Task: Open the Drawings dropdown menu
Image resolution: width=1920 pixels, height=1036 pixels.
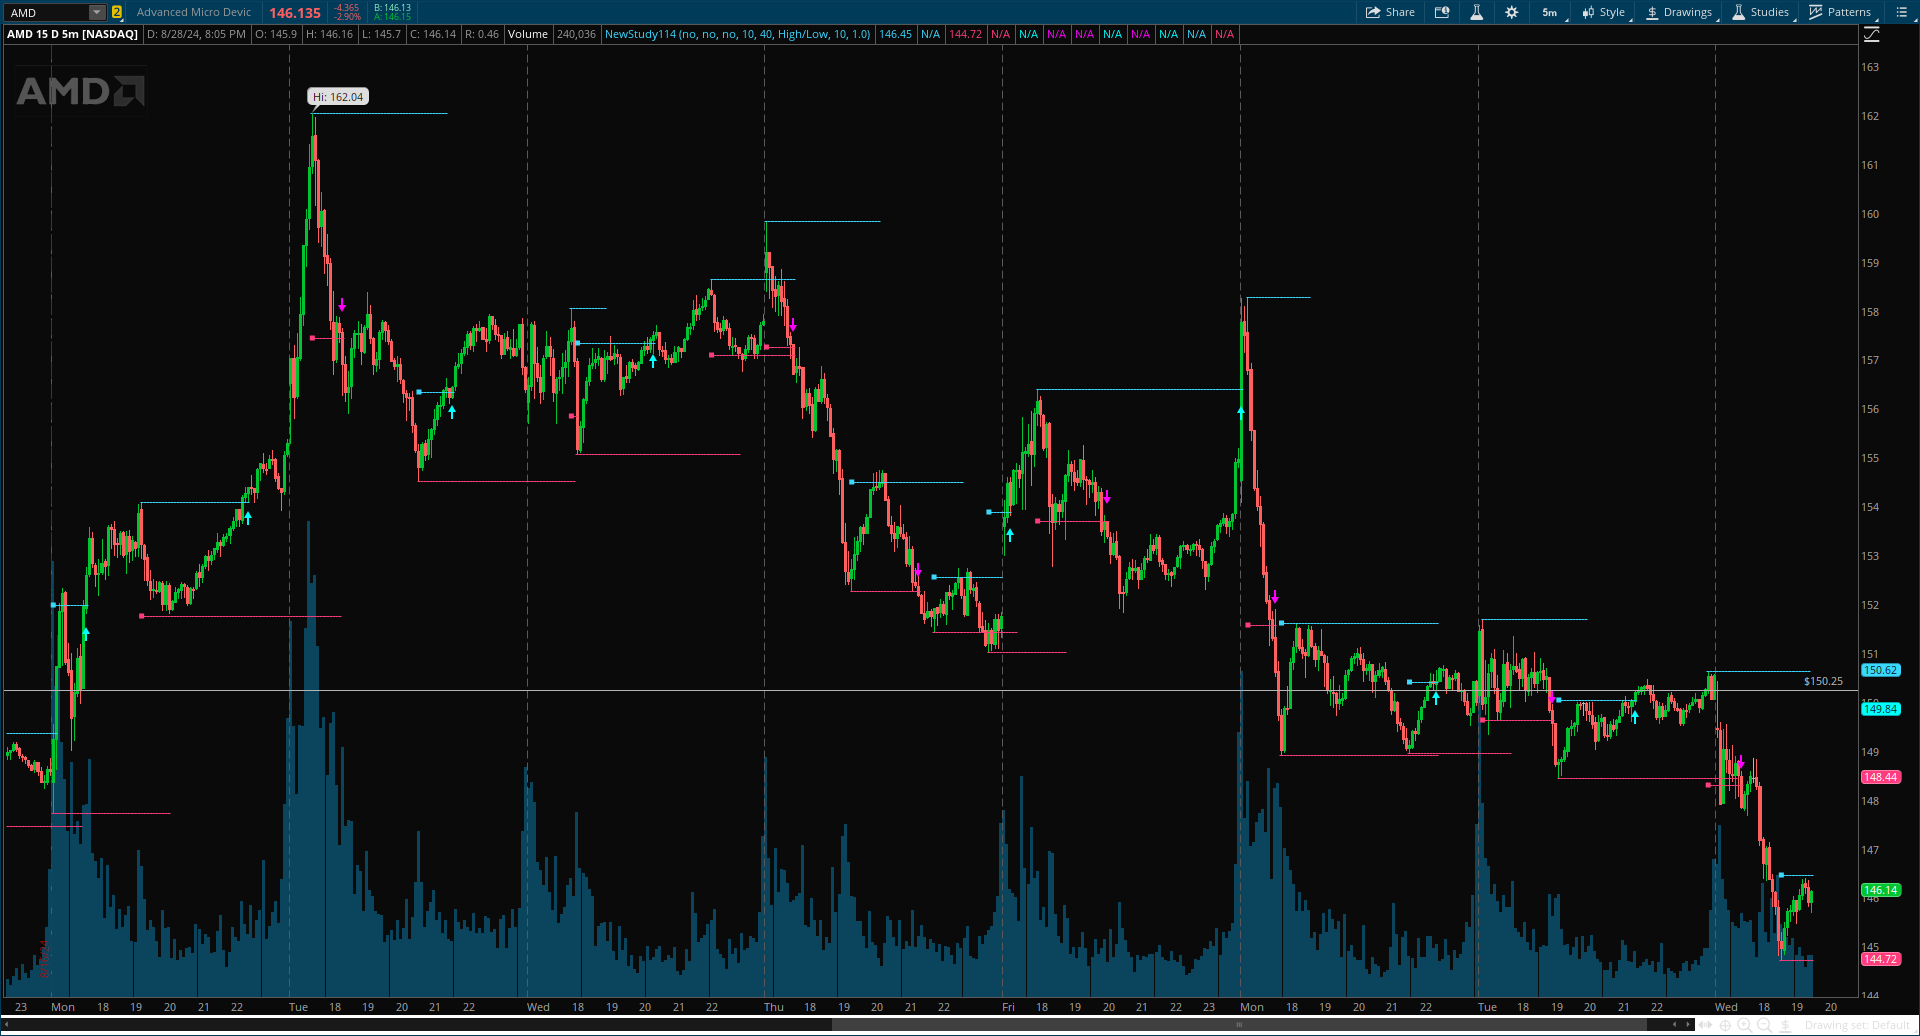Action: coord(1679,12)
